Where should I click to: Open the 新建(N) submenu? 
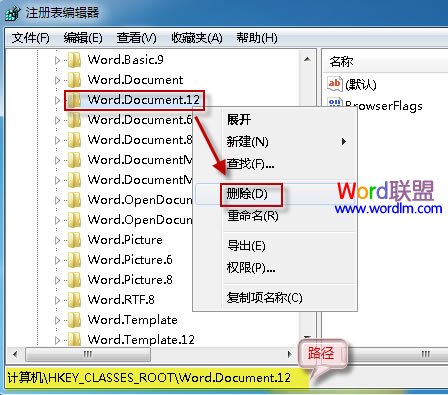click(x=275, y=142)
